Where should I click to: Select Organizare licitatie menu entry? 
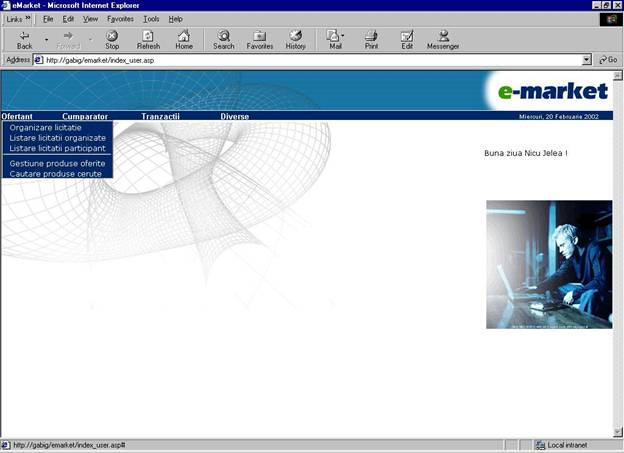pos(45,128)
